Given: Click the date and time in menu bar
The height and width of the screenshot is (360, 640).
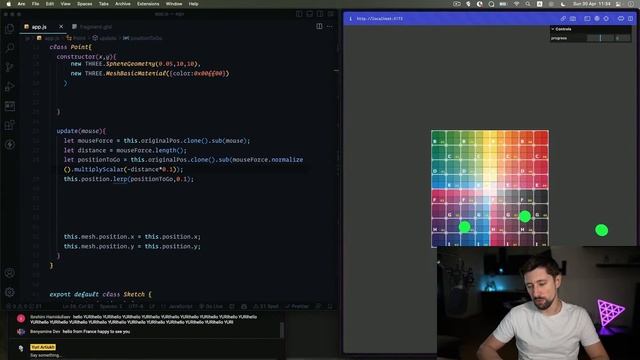Looking at the screenshot, I should pos(591,4).
